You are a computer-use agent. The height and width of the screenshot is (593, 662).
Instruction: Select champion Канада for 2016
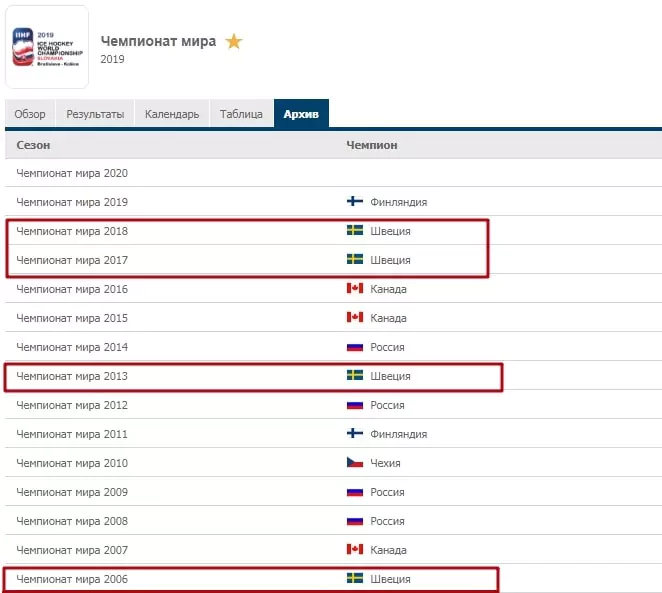[388, 289]
